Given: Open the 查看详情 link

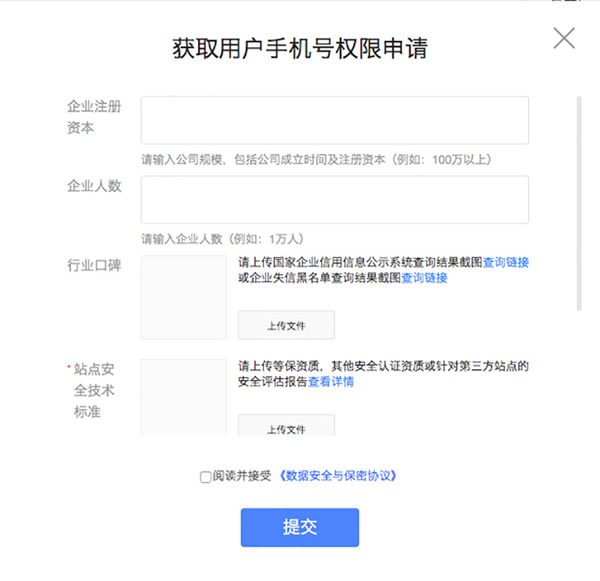Looking at the screenshot, I should [330, 382].
